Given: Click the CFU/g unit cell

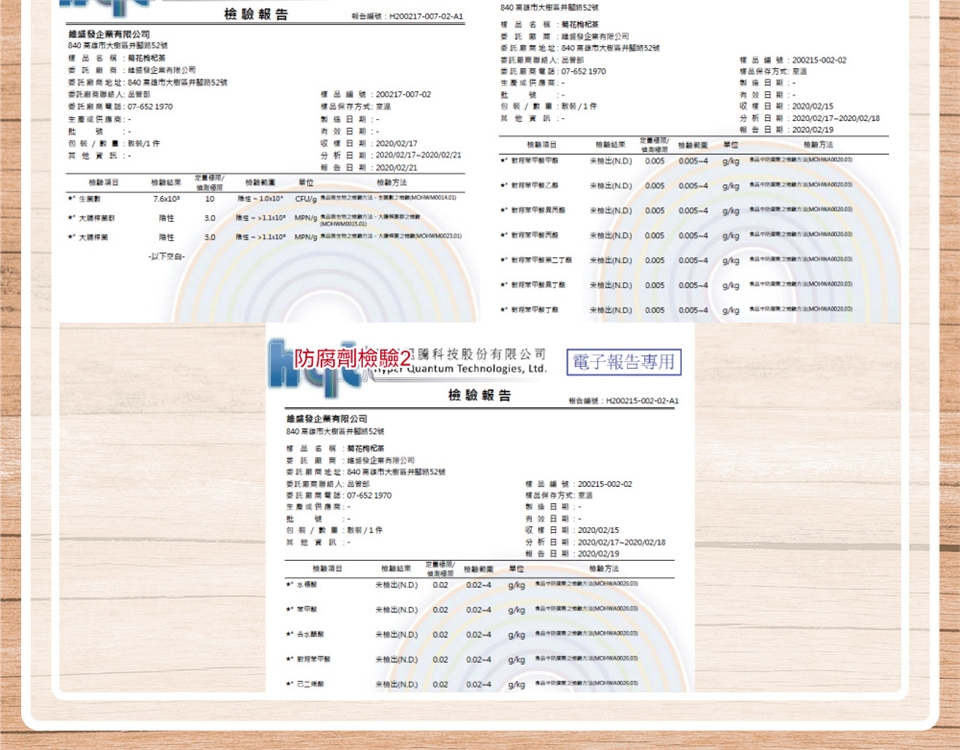Looking at the screenshot, I should [306, 199].
